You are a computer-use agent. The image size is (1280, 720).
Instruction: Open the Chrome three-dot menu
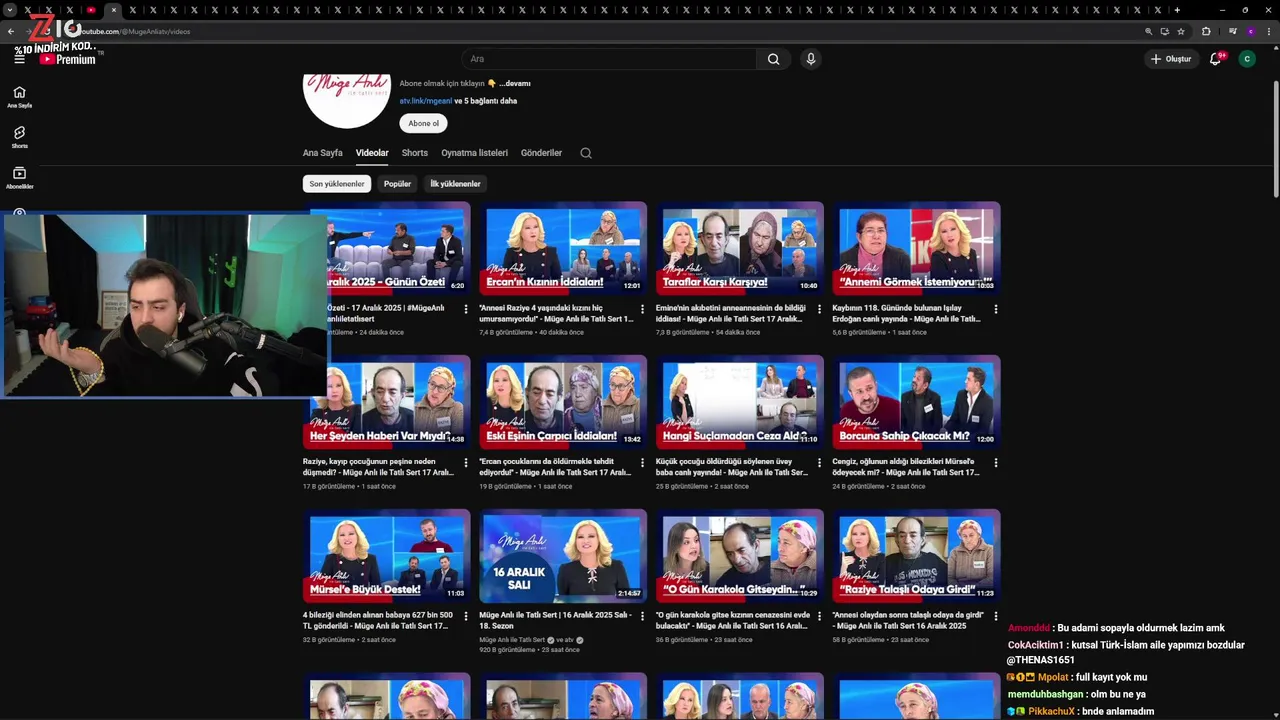(x=1268, y=31)
